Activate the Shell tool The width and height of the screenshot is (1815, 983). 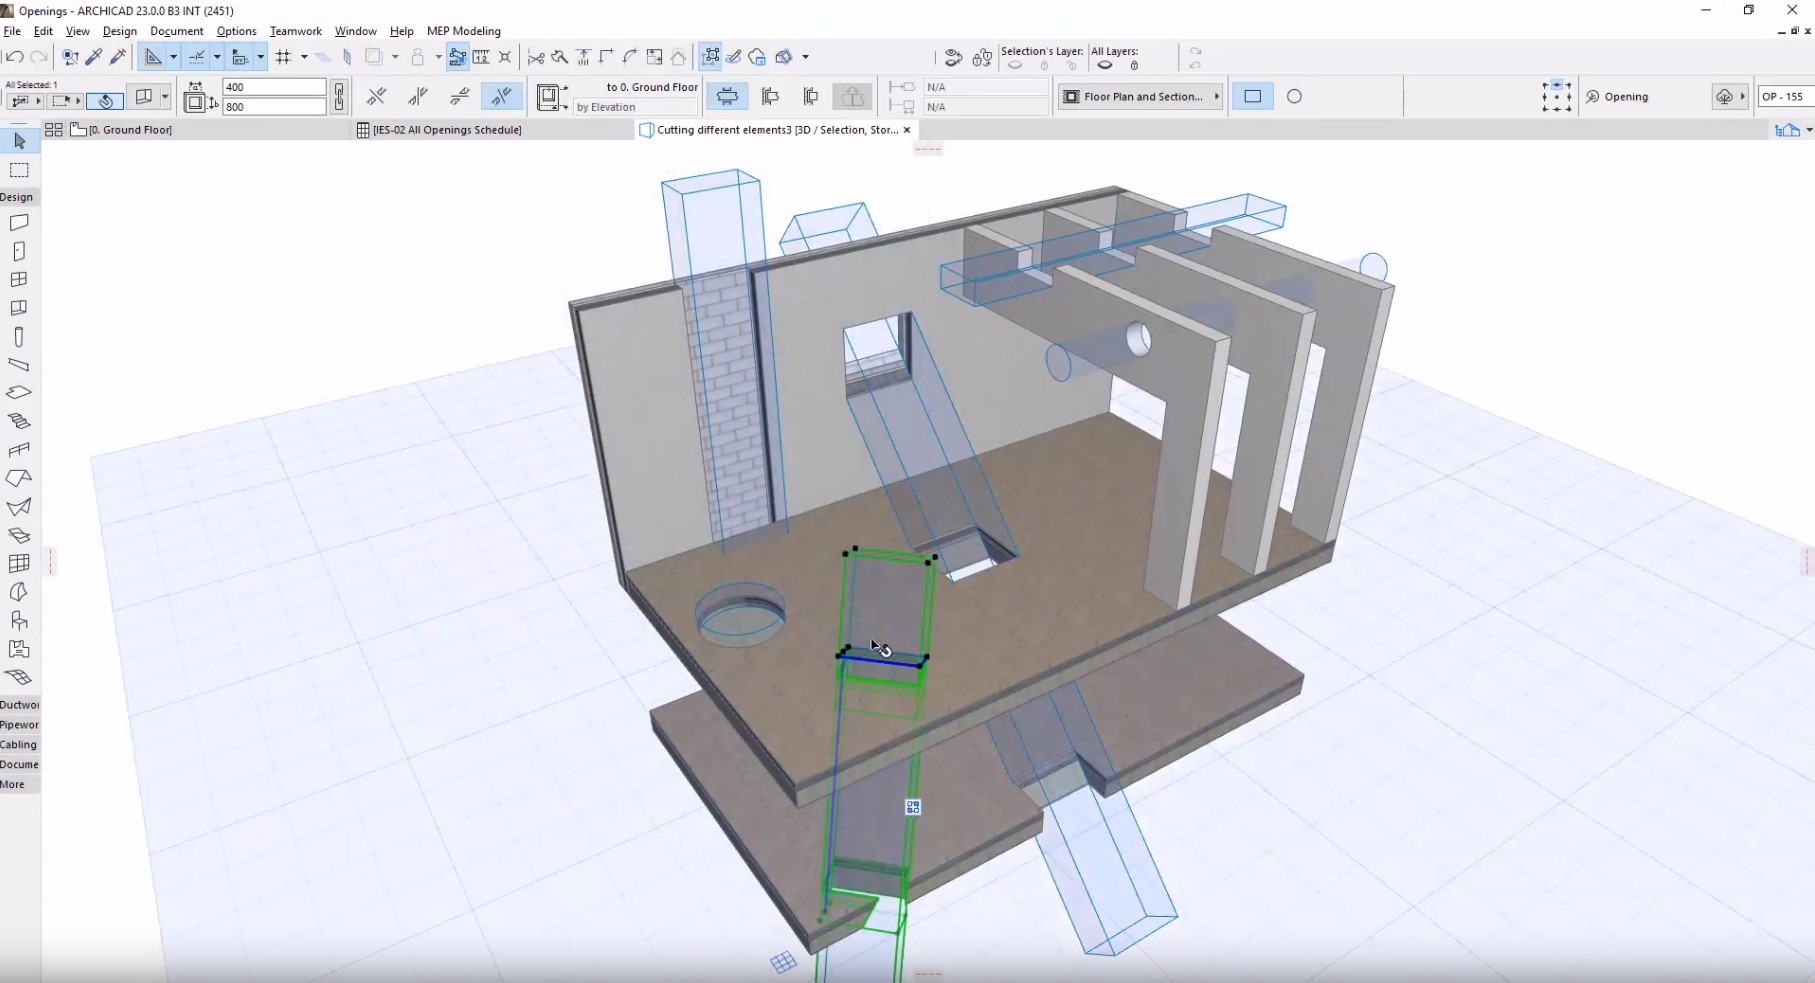click(19, 507)
